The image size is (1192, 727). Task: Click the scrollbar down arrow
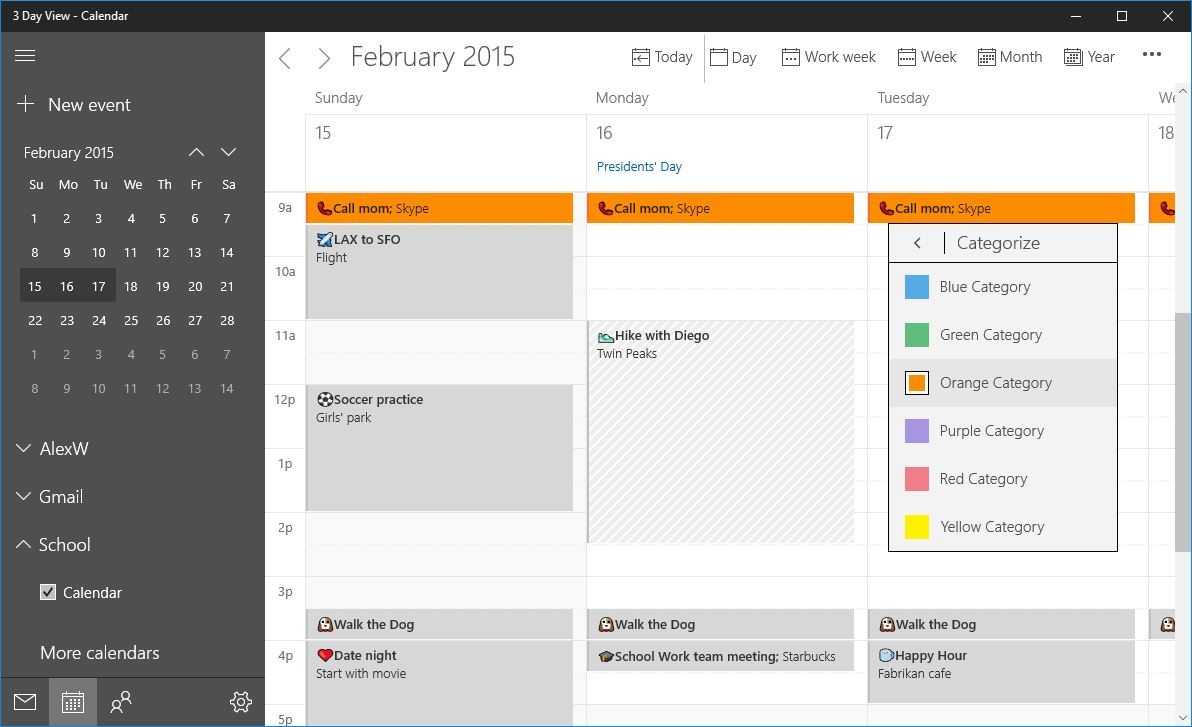1183,718
